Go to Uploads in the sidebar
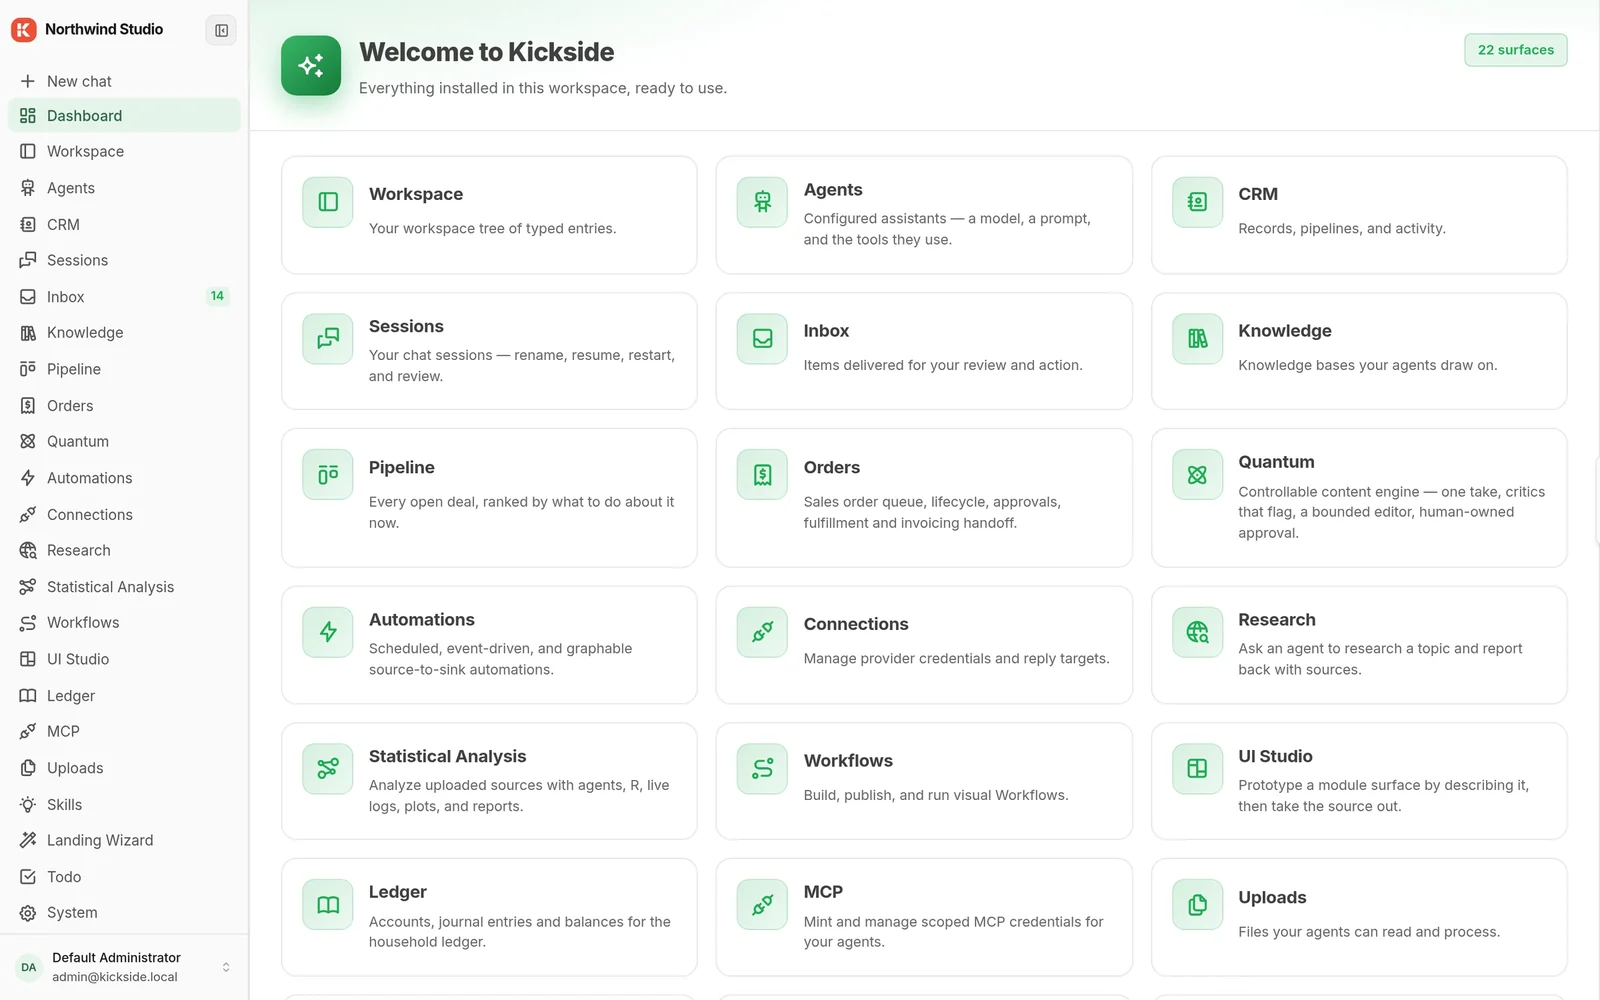 [x=124, y=768]
